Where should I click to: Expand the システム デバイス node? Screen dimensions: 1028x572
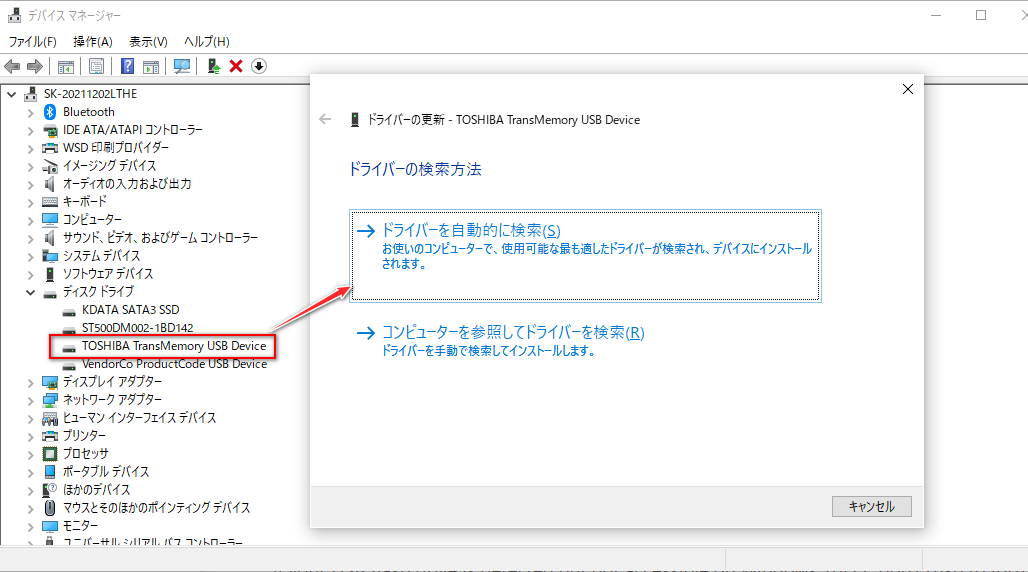tap(30, 256)
